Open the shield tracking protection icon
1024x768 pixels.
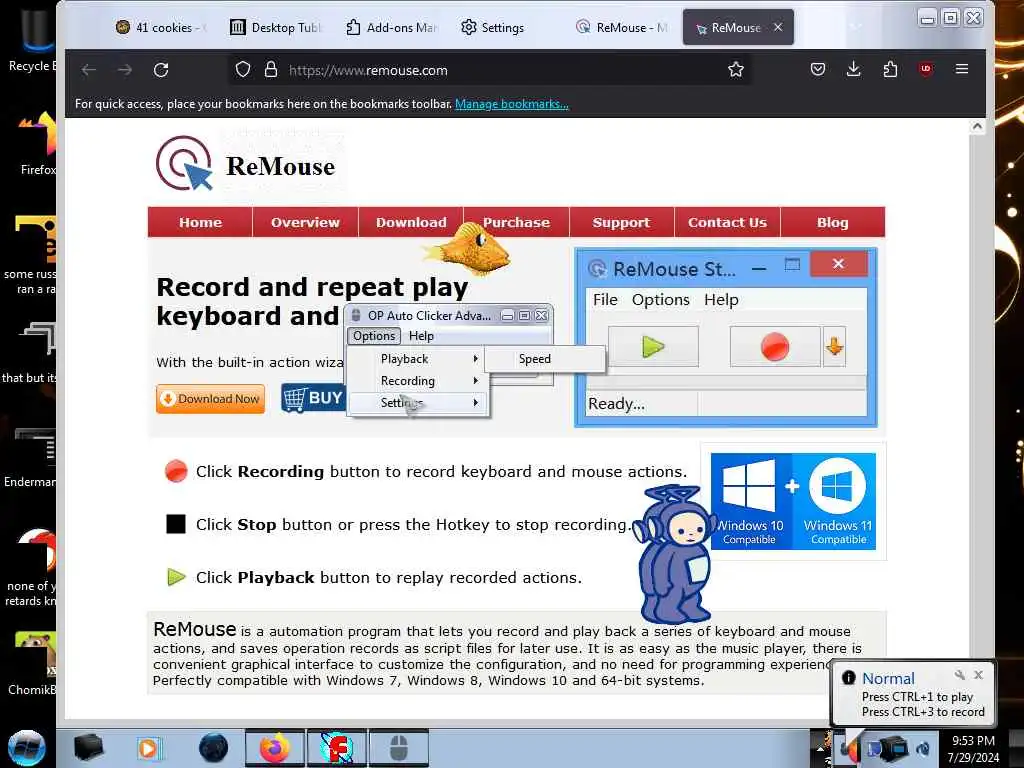[x=243, y=70]
